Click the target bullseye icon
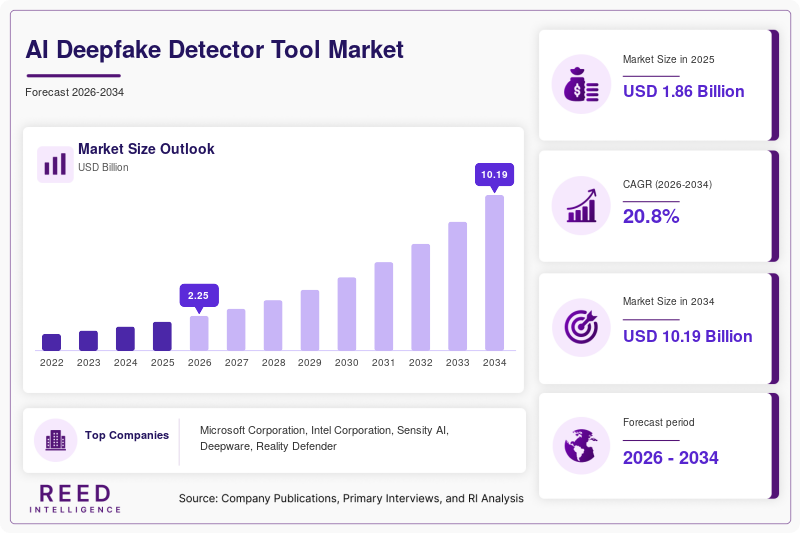 pyautogui.click(x=581, y=327)
